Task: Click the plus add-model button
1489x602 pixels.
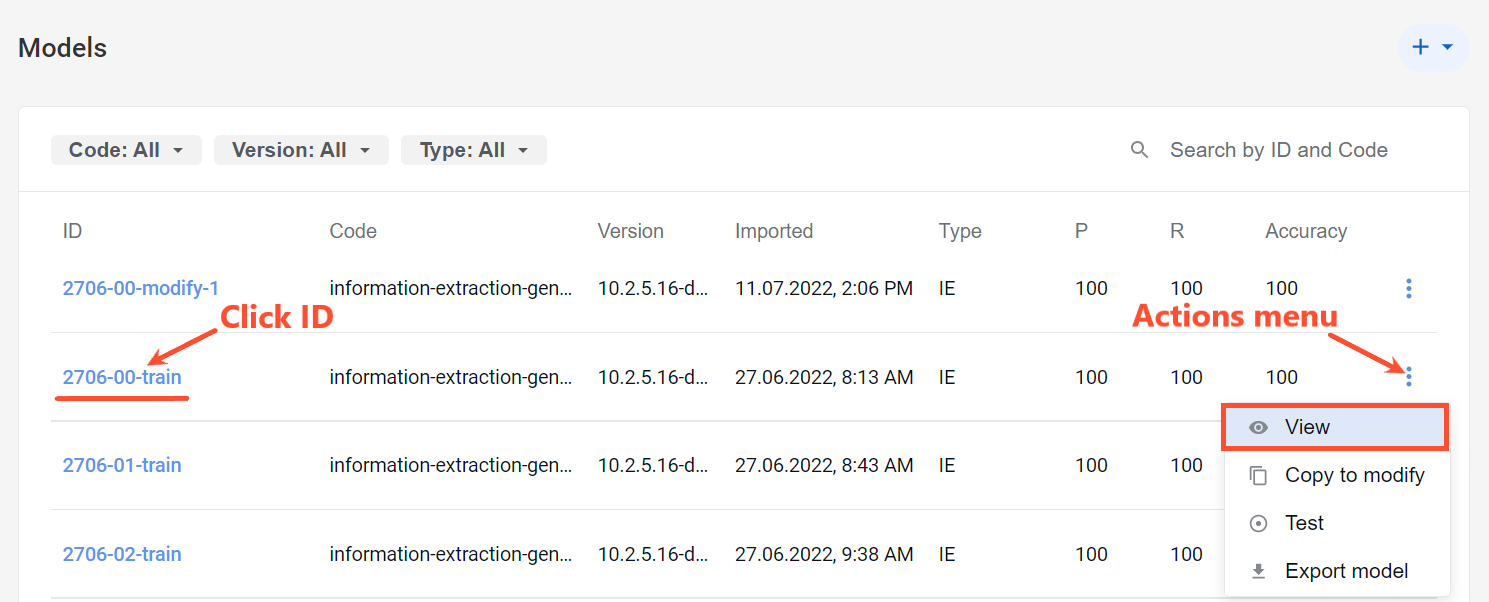Action: 1432,47
